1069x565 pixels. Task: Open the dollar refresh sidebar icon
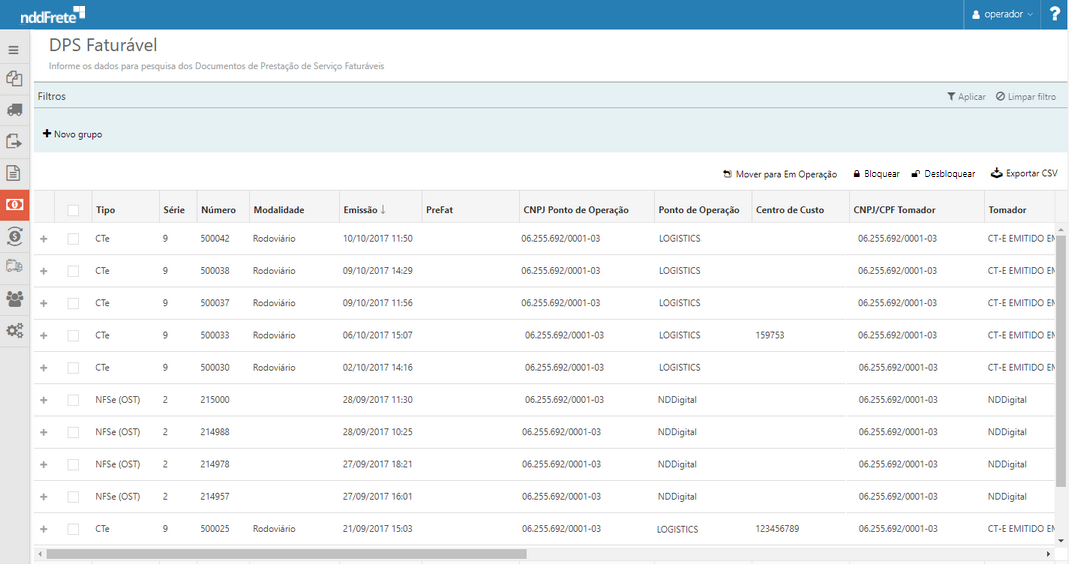(14, 236)
